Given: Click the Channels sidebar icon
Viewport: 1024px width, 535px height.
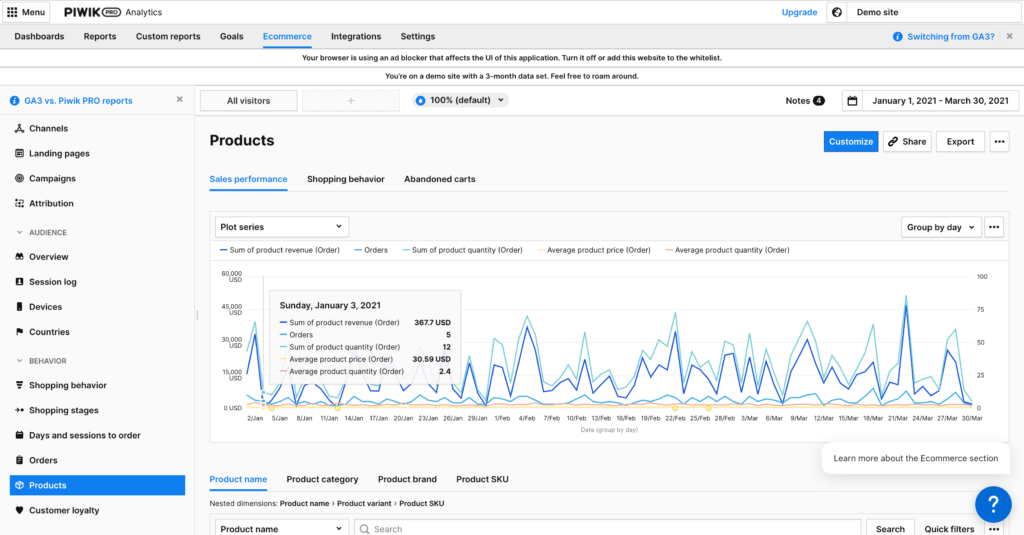Looking at the screenshot, I should (x=20, y=129).
